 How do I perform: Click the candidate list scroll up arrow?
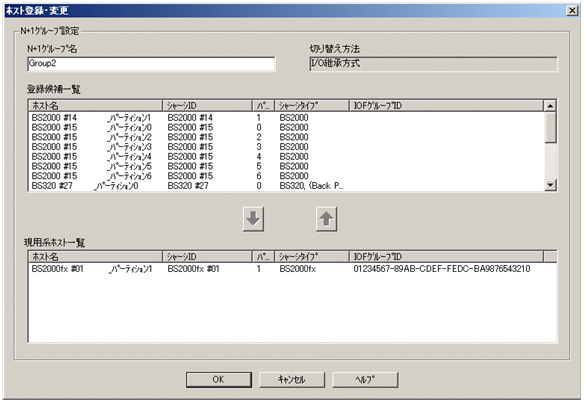[x=550, y=106]
